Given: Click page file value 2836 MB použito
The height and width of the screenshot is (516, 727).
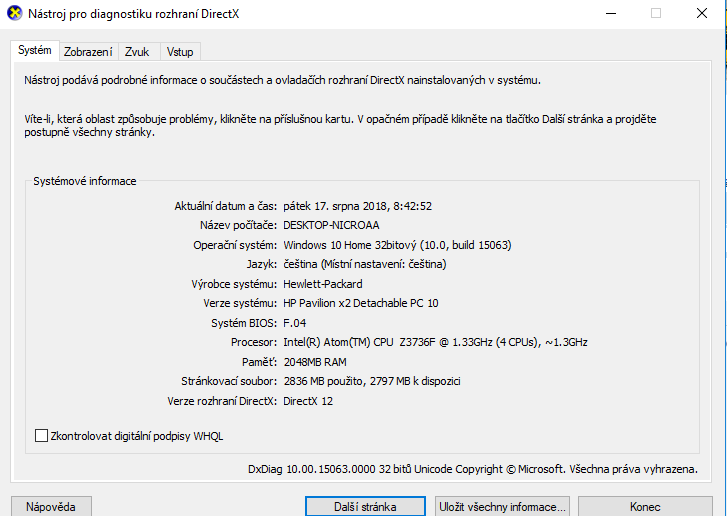Looking at the screenshot, I should coord(372,381).
